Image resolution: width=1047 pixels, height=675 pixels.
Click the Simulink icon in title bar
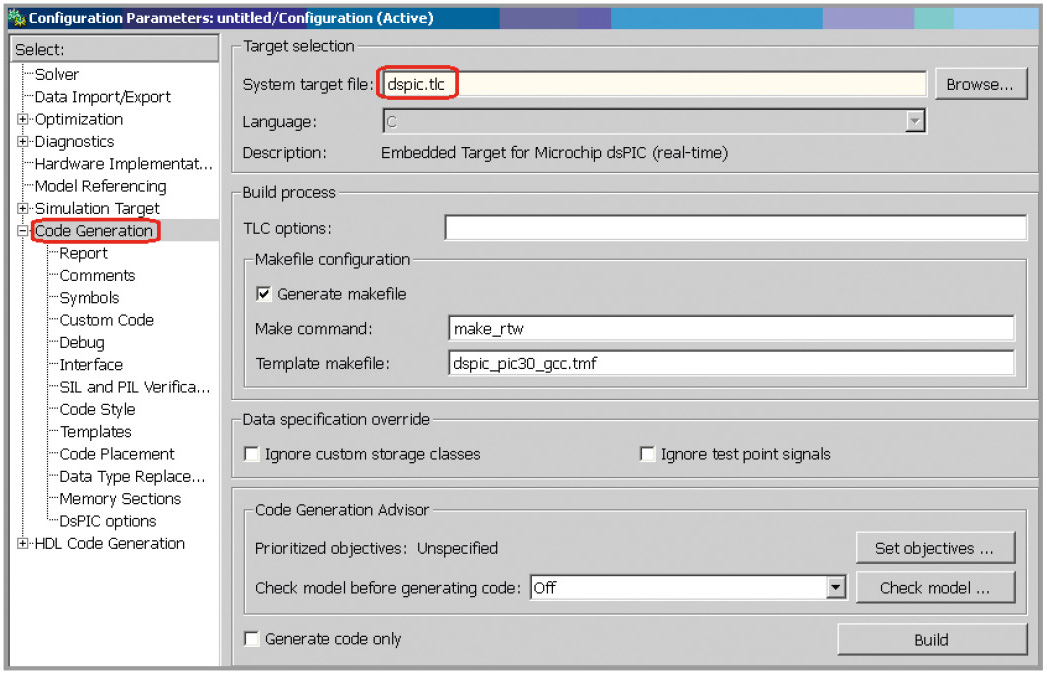point(16,18)
